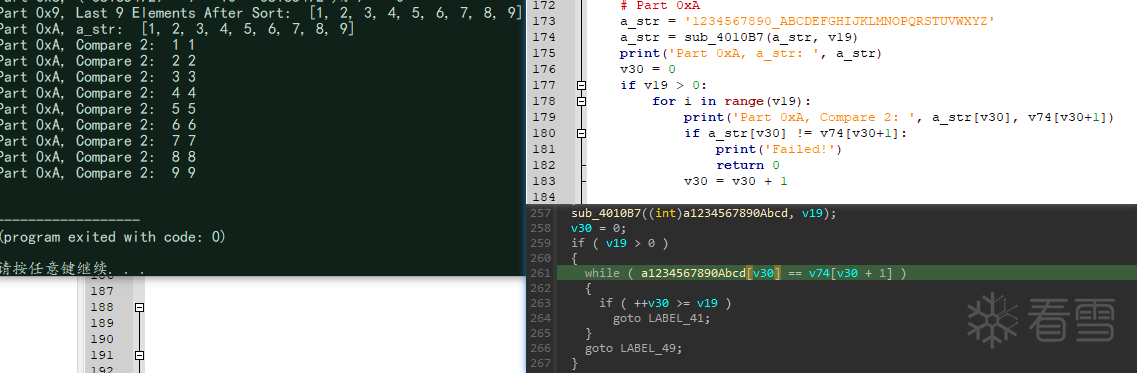Click 'v30 = v30 + 1' line

click(x=735, y=181)
